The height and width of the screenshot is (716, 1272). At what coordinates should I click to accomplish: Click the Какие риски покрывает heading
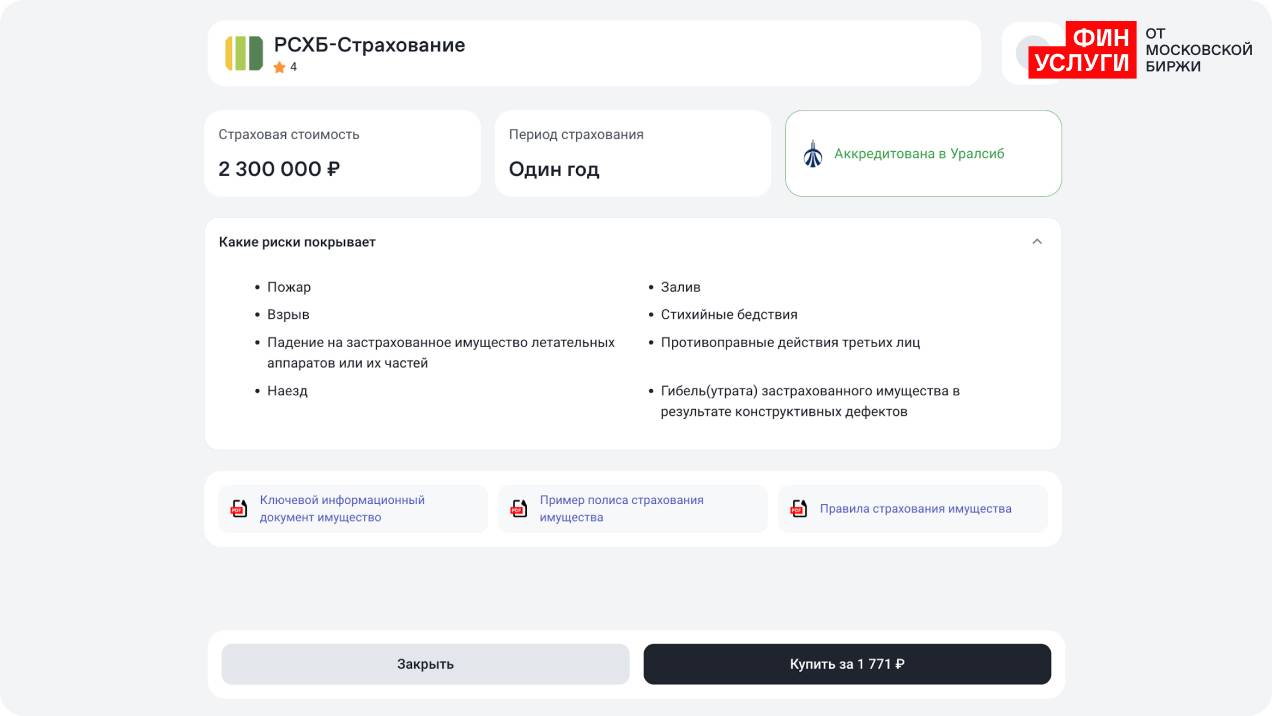pos(297,242)
